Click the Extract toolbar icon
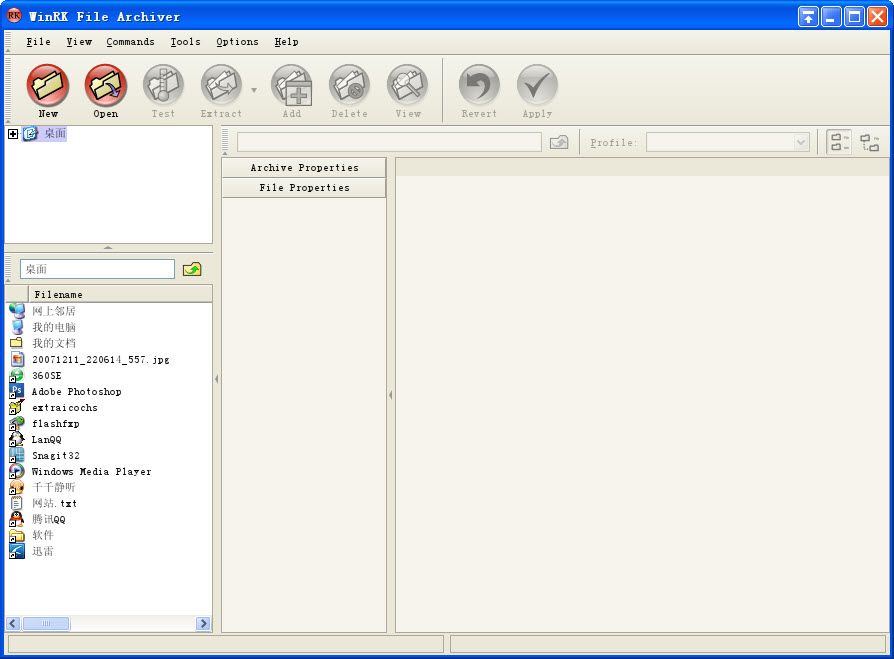The height and width of the screenshot is (659, 894). tap(221, 87)
